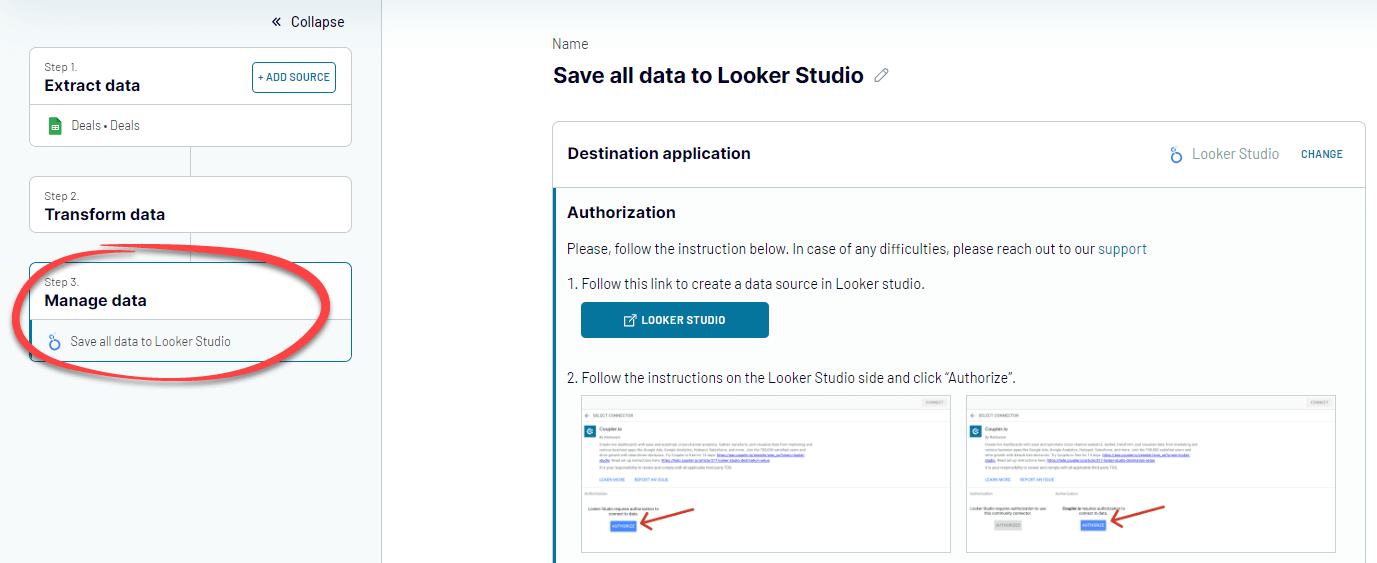This screenshot has height=563, width=1377.
Task: Click the Google Sheets icon next to Deals
Action: pyautogui.click(x=56, y=126)
